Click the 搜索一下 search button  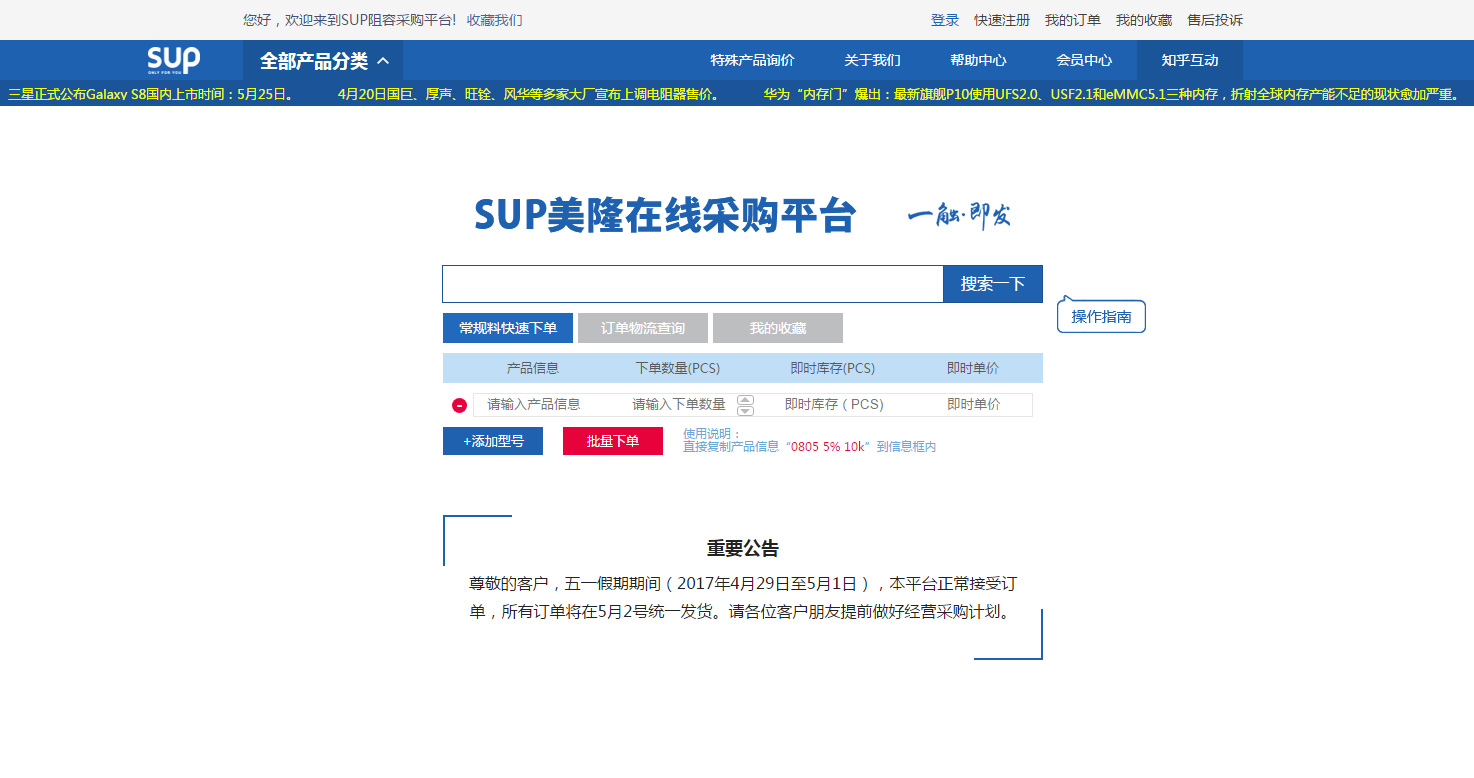pyautogui.click(x=993, y=284)
